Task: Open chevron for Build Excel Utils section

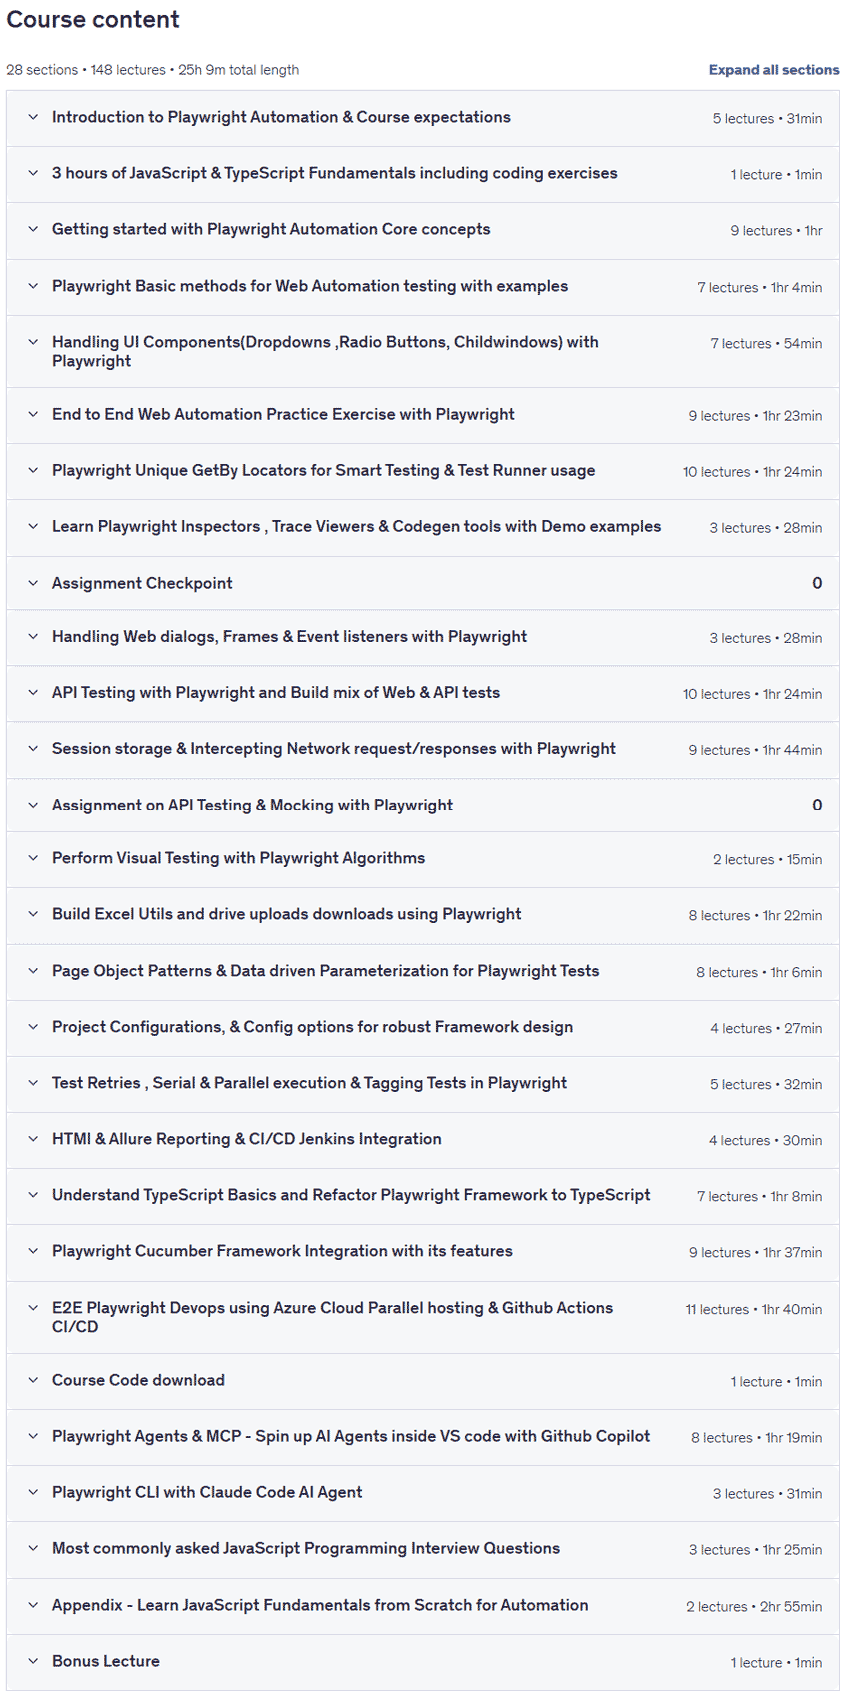Action: [33, 914]
